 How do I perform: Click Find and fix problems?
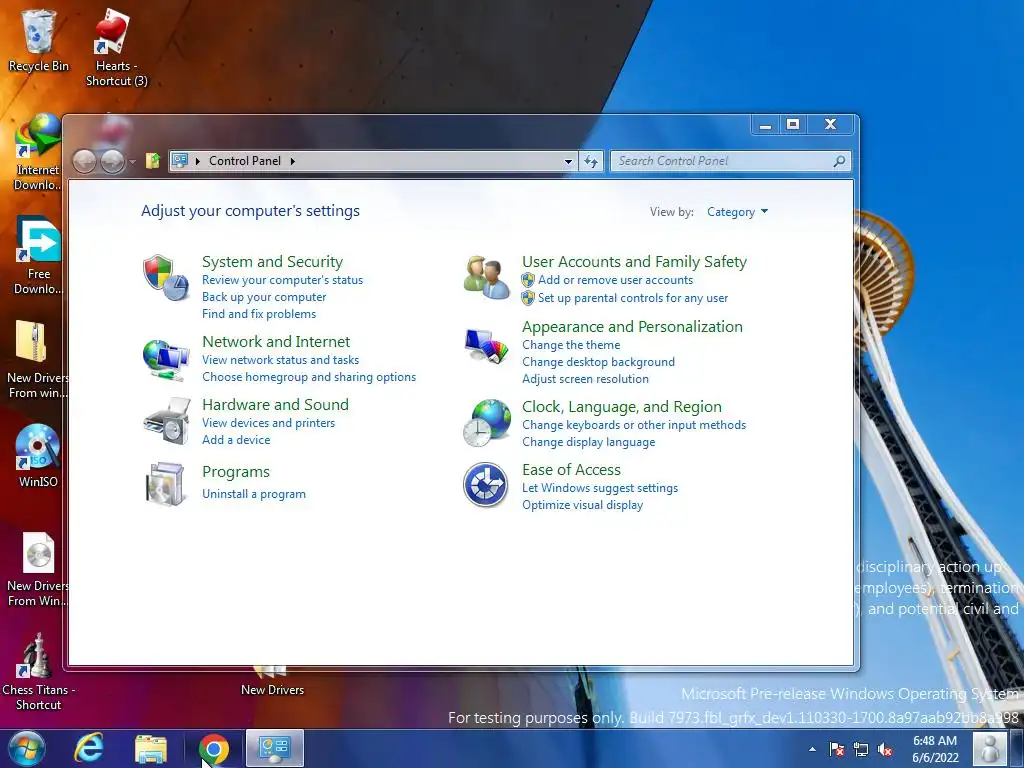click(x=259, y=314)
